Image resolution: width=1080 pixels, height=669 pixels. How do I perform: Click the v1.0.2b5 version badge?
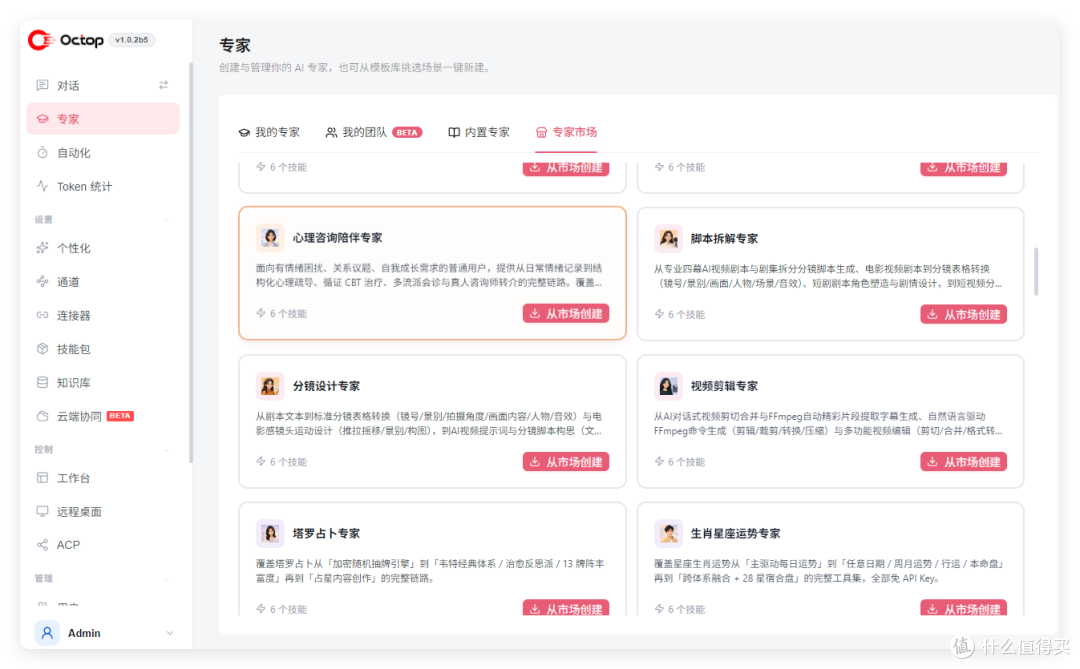tap(132, 40)
